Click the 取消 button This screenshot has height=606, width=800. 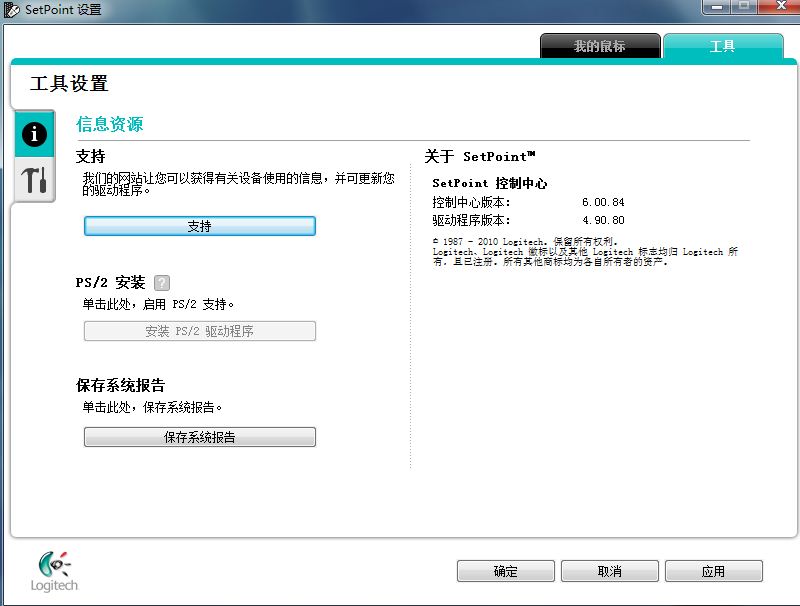pyautogui.click(x=610, y=571)
